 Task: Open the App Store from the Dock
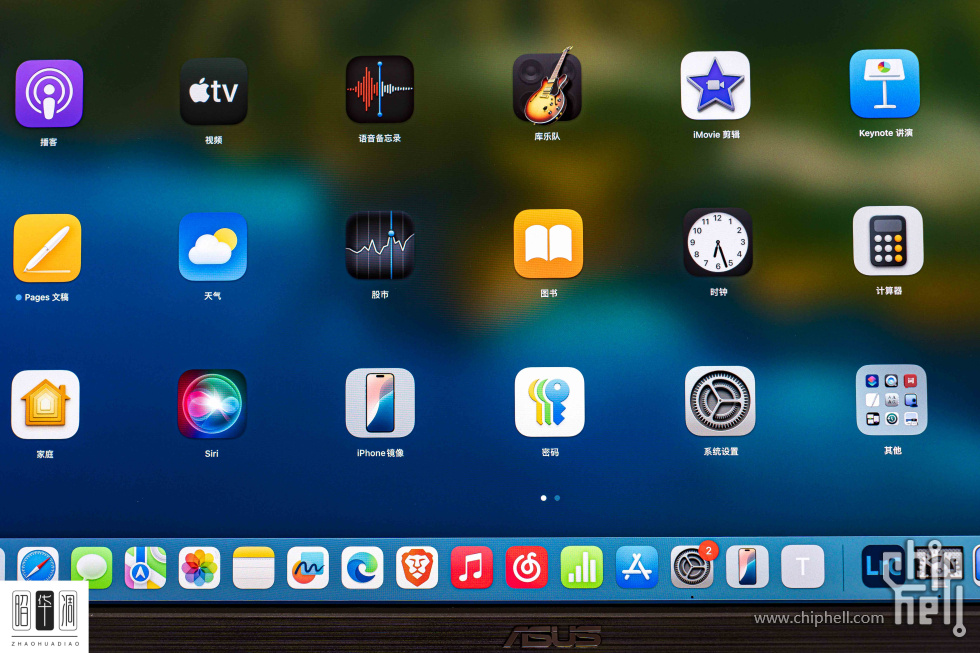click(x=637, y=567)
